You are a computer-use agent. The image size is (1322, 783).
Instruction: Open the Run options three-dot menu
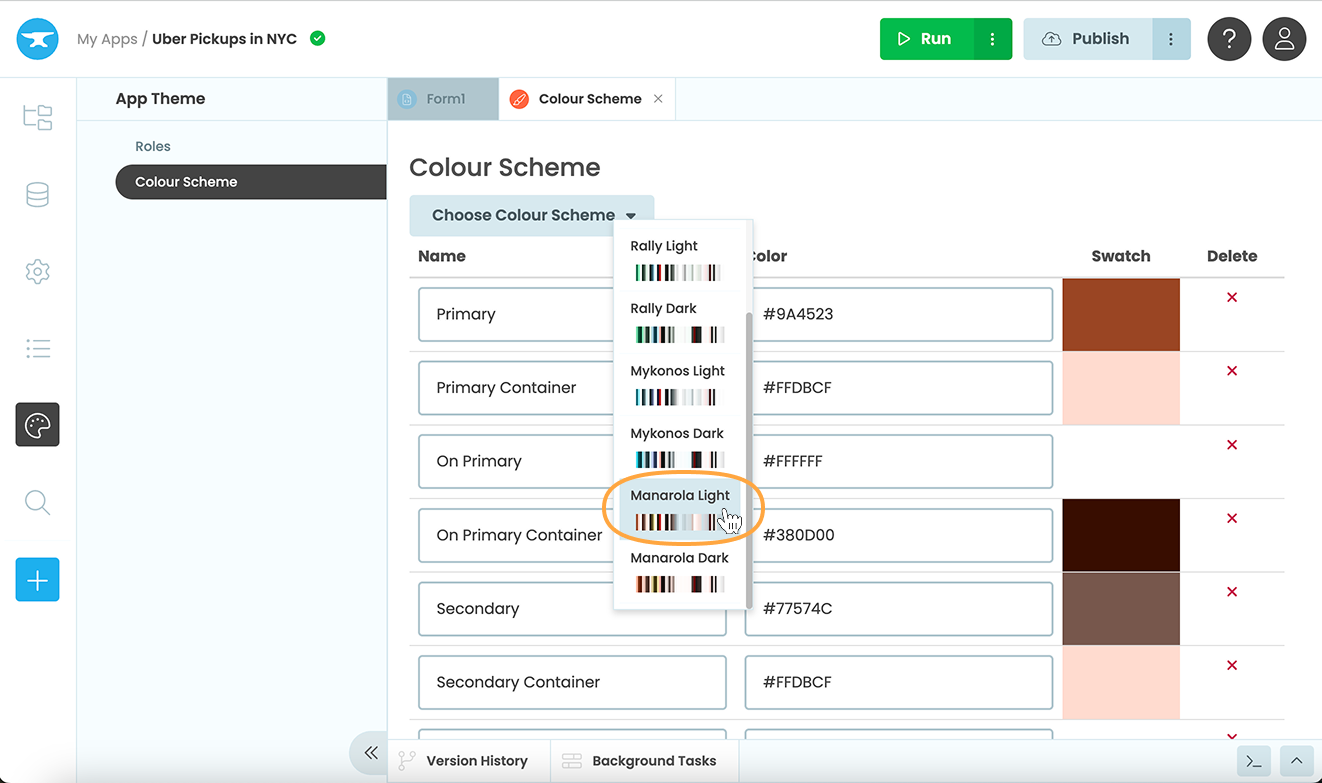click(x=992, y=38)
